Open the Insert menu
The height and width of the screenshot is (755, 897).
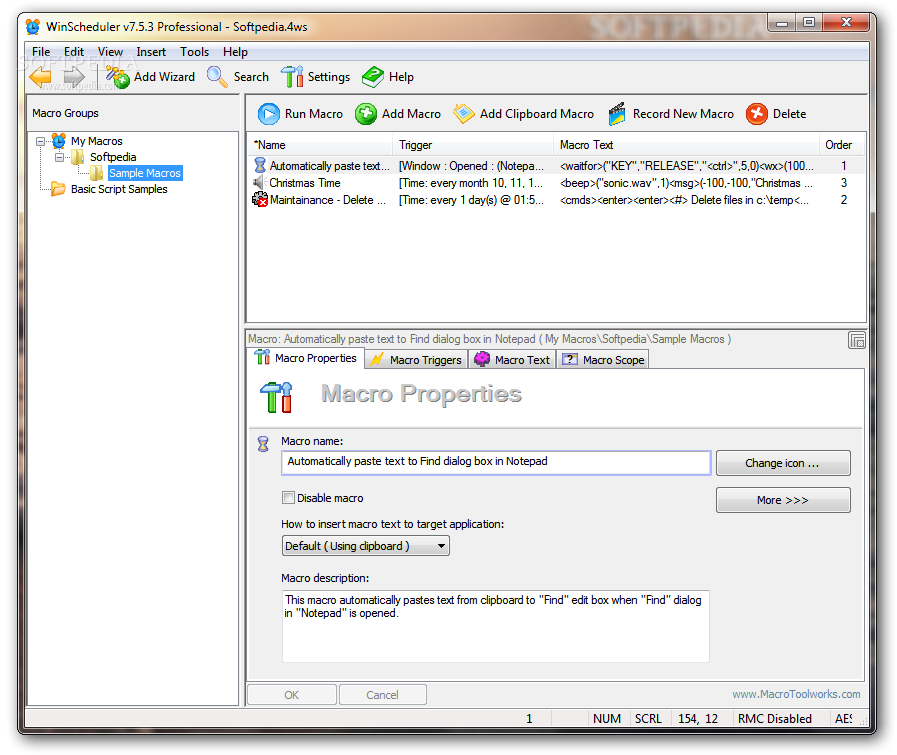point(151,52)
